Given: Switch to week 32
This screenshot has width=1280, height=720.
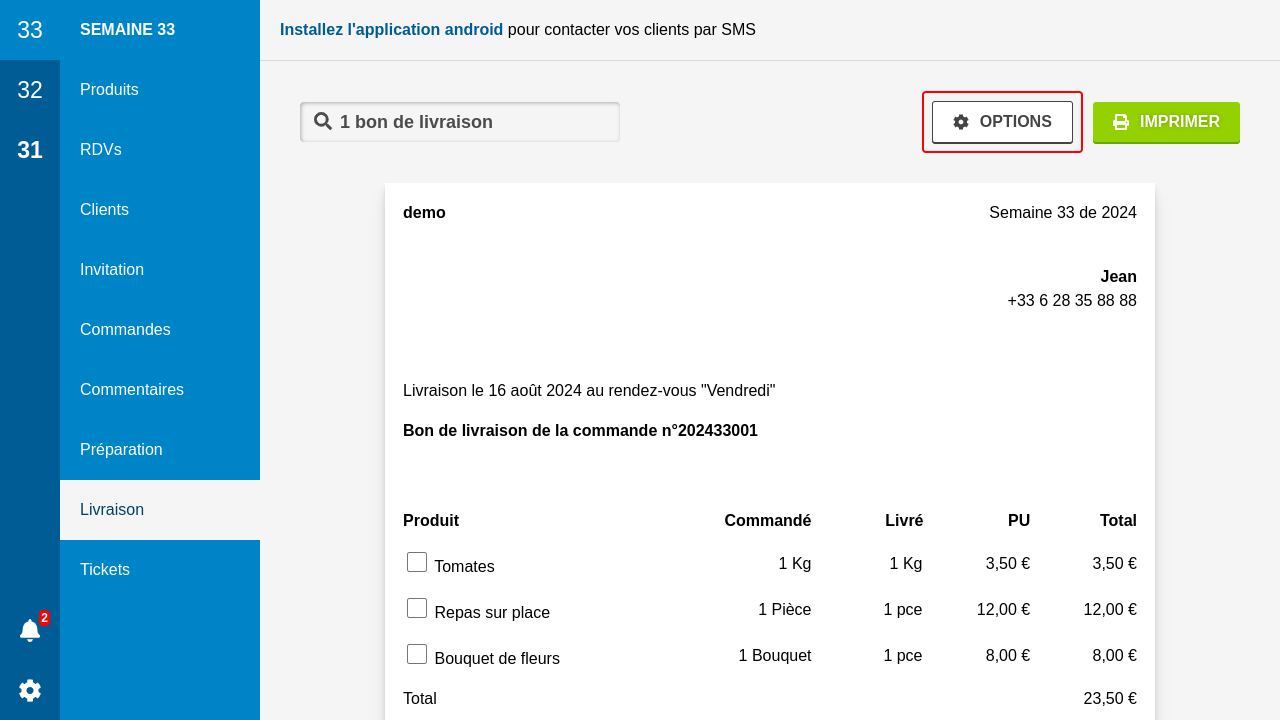Looking at the screenshot, I should click(30, 90).
